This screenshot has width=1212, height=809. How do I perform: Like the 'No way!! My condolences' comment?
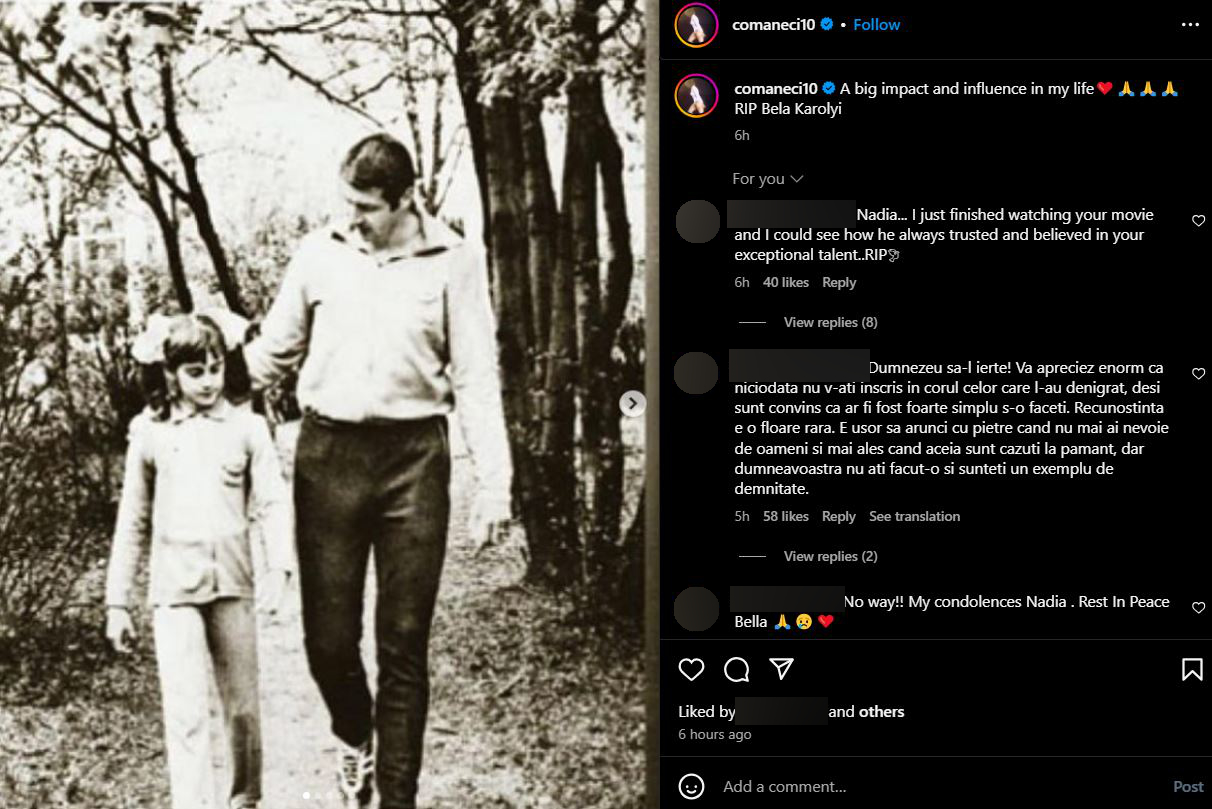click(x=1198, y=608)
